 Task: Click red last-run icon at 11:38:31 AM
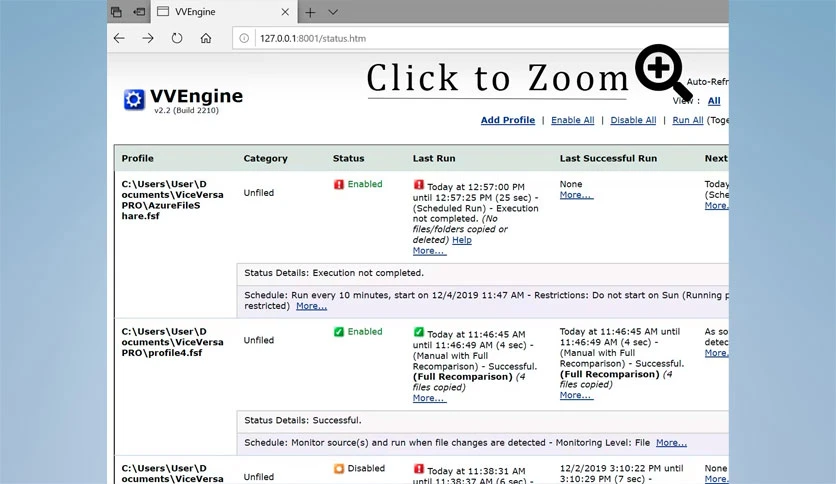tap(419, 469)
